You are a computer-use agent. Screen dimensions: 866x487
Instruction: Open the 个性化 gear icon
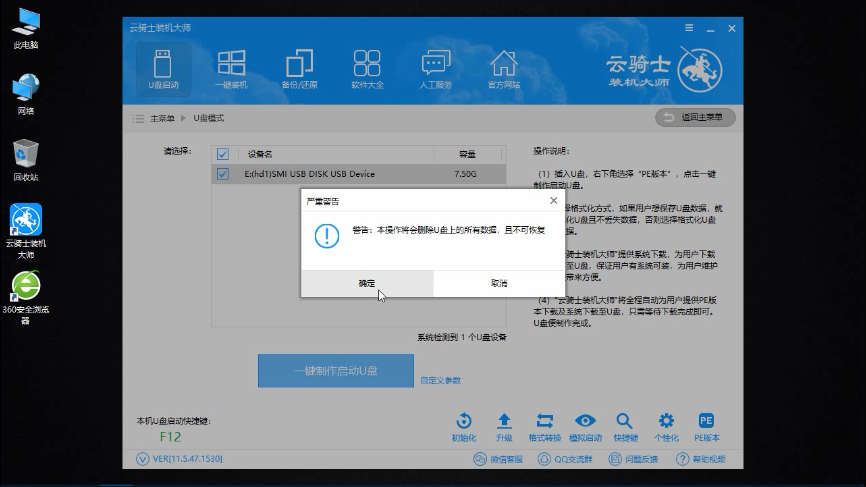666,427
